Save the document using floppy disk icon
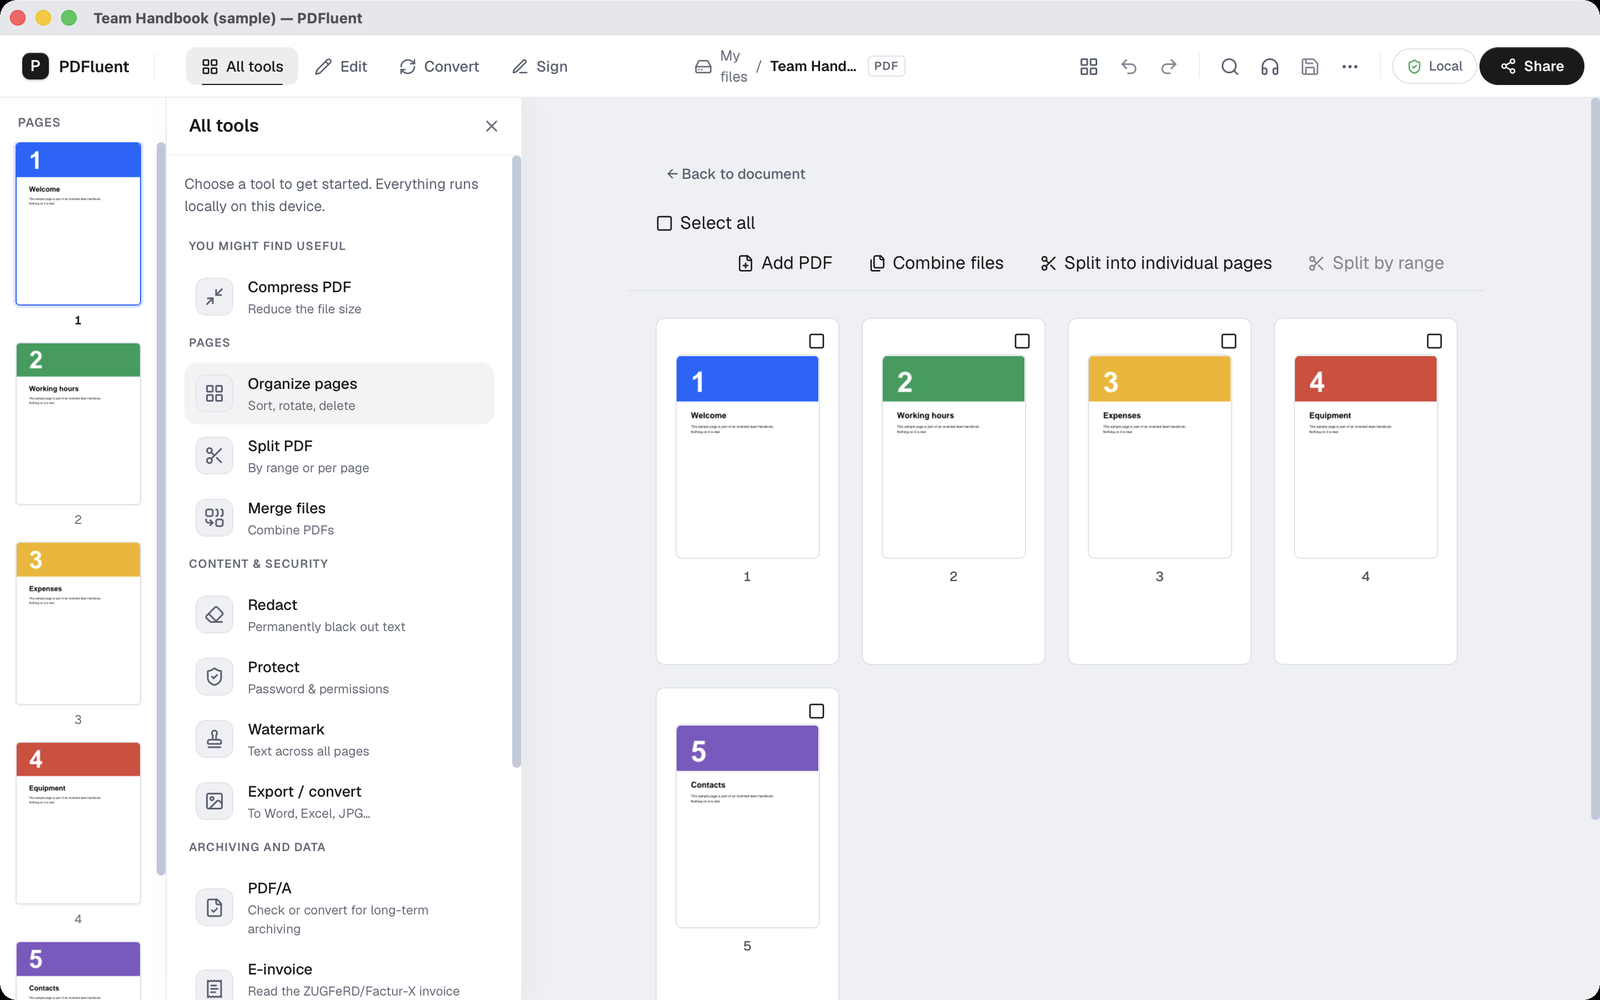The height and width of the screenshot is (1000, 1600). [x=1310, y=66]
